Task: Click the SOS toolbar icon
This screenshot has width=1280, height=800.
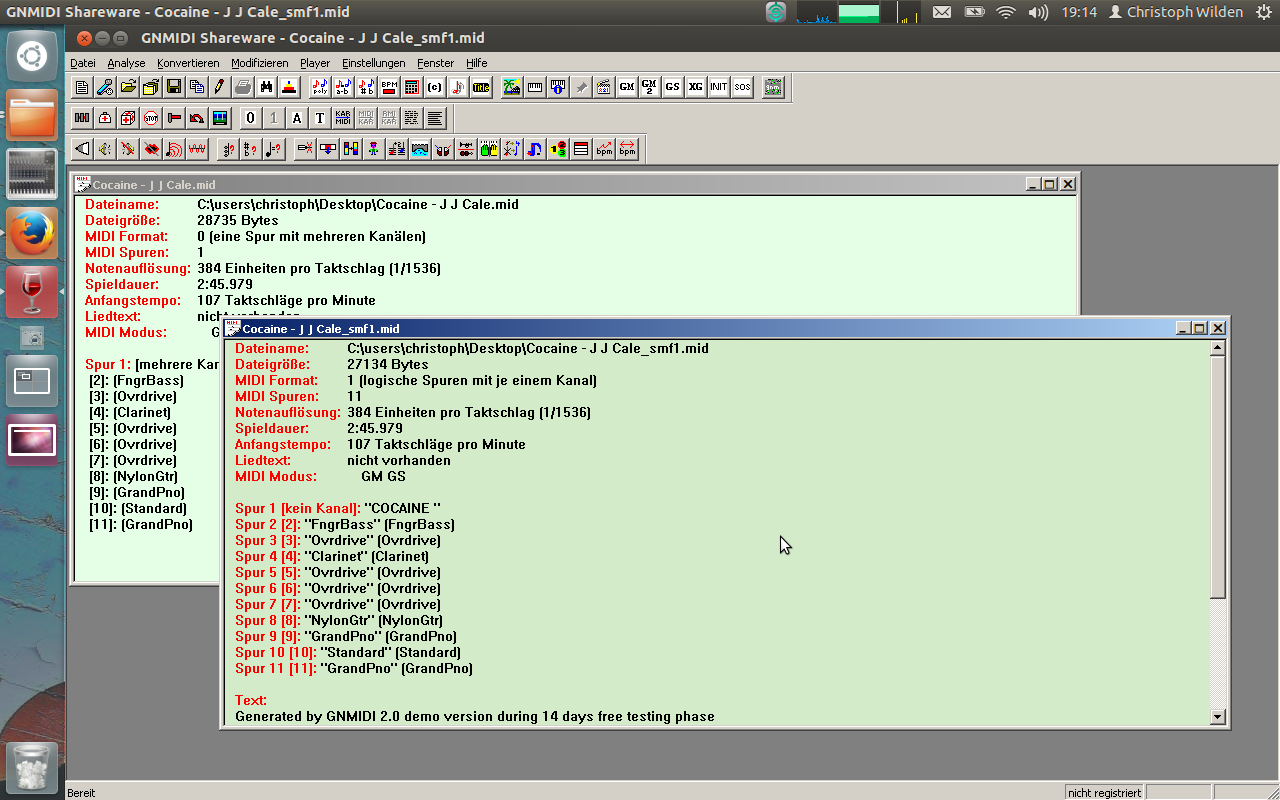Action: pos(742,87)
